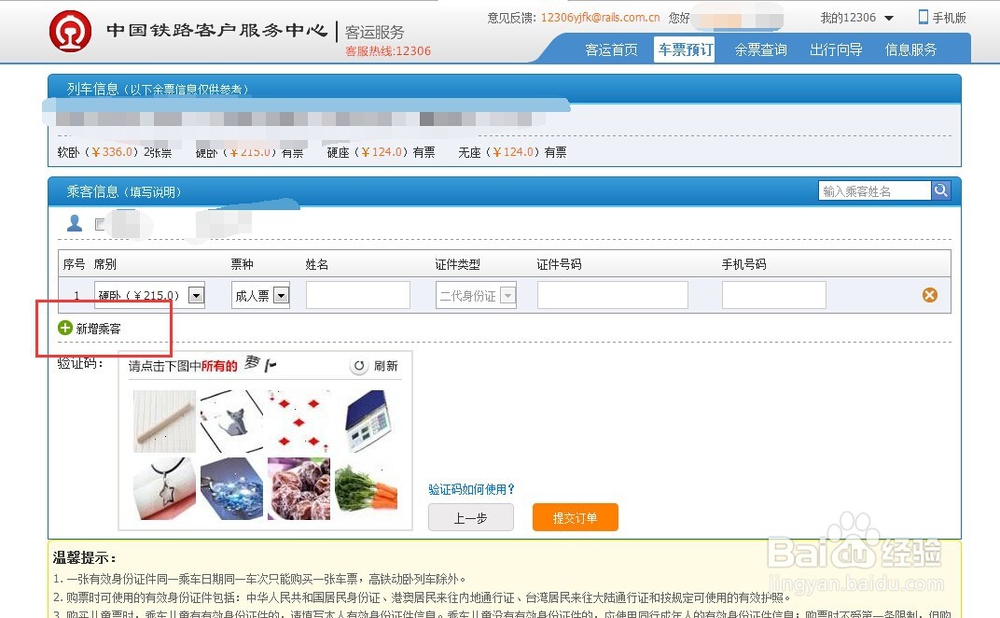Image resolution: width=1000 pixels, height=618 pixels.
Task: Click the 新增乘客 link text
Action: coord(98,328)
